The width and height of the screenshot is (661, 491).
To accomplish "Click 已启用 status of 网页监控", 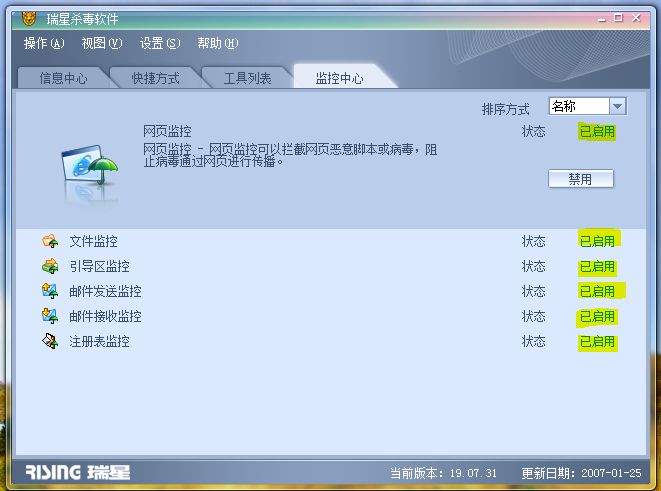I will click(597, 131).
